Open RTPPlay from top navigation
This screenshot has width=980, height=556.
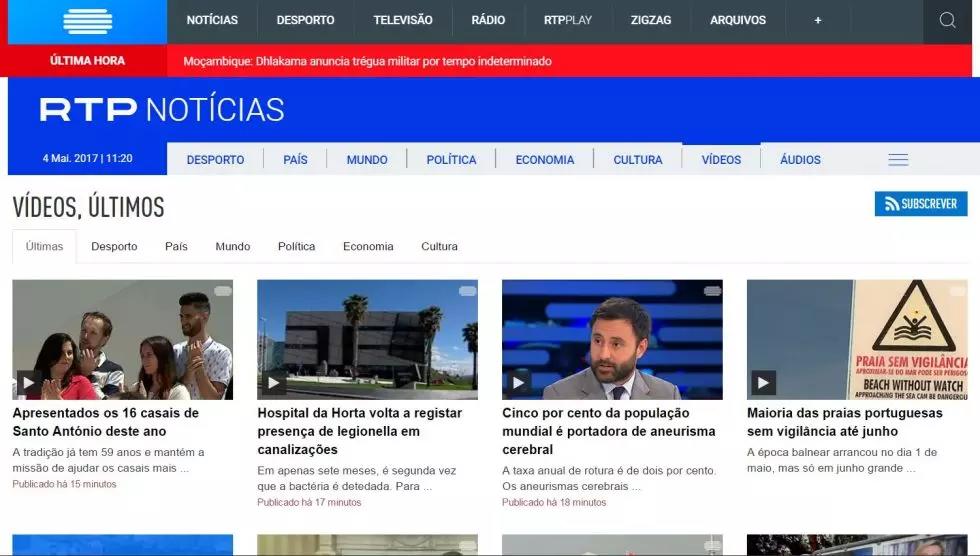(x=568, y=21)
